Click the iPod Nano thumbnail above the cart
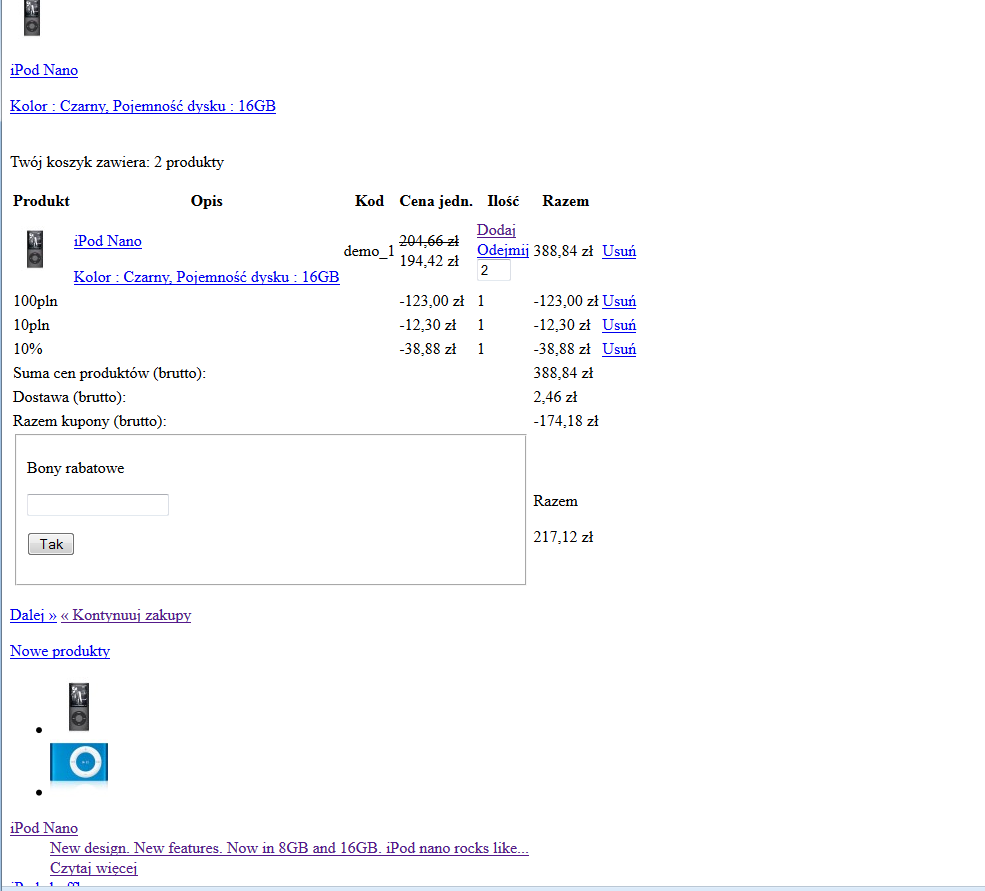This screenshot has width=985, height=891. 32,18
